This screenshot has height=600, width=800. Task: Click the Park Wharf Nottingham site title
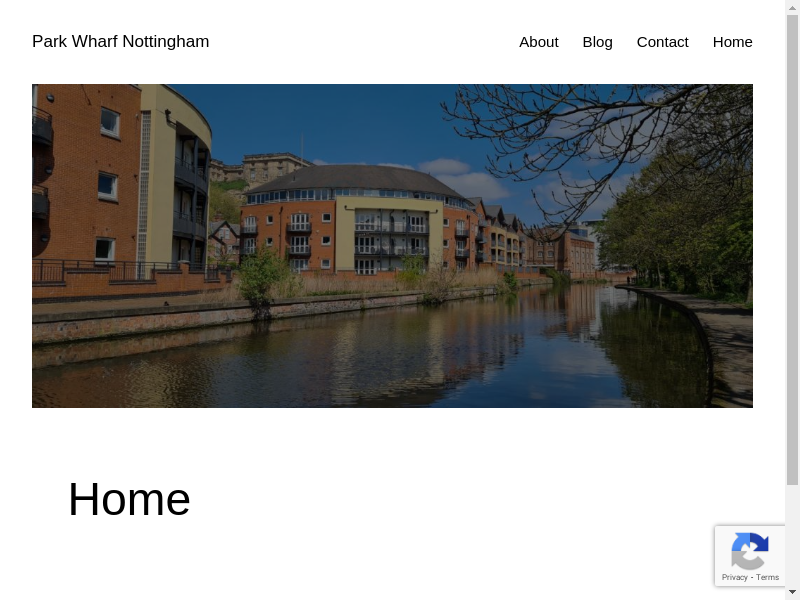click(x=120, y=41)
